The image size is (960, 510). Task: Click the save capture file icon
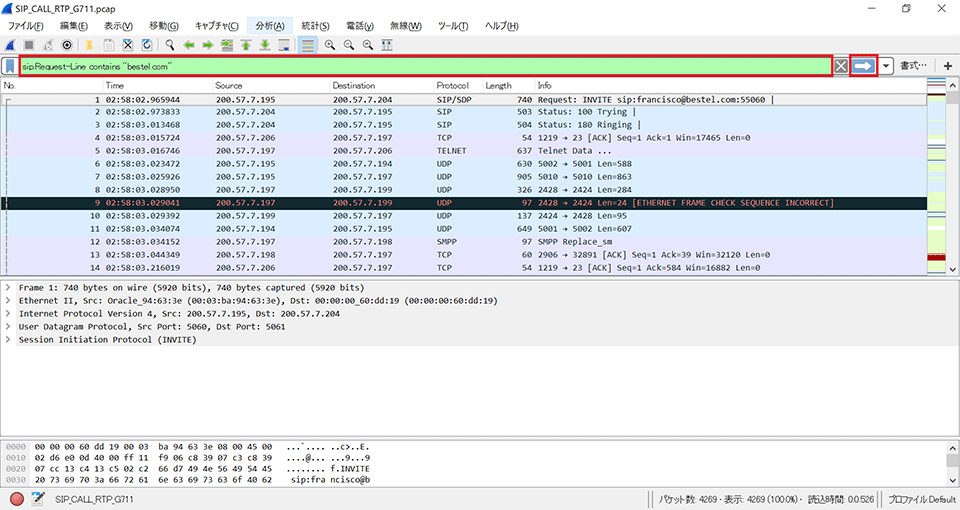click(108, 45)
